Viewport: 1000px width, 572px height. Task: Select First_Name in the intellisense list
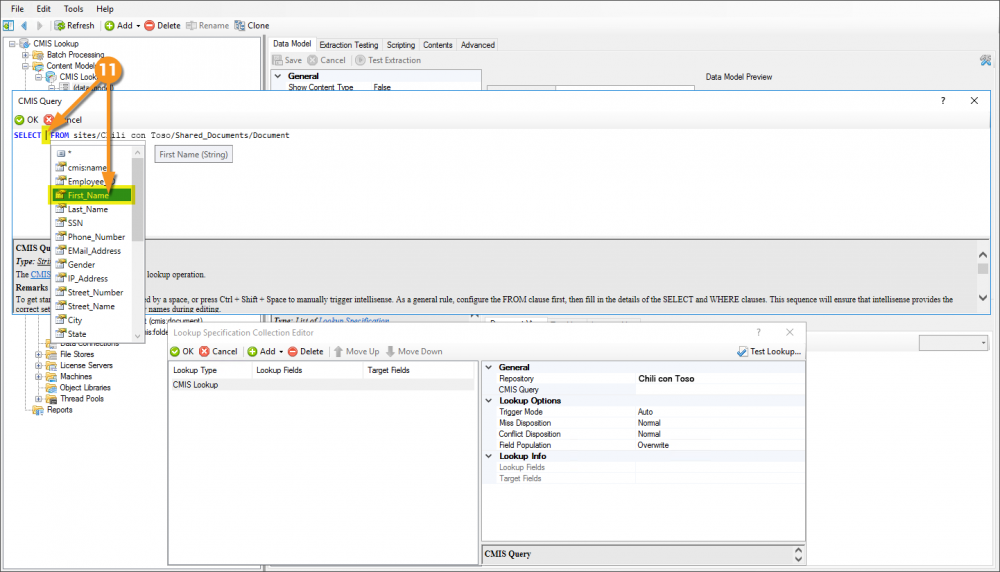tap(92, 195)
